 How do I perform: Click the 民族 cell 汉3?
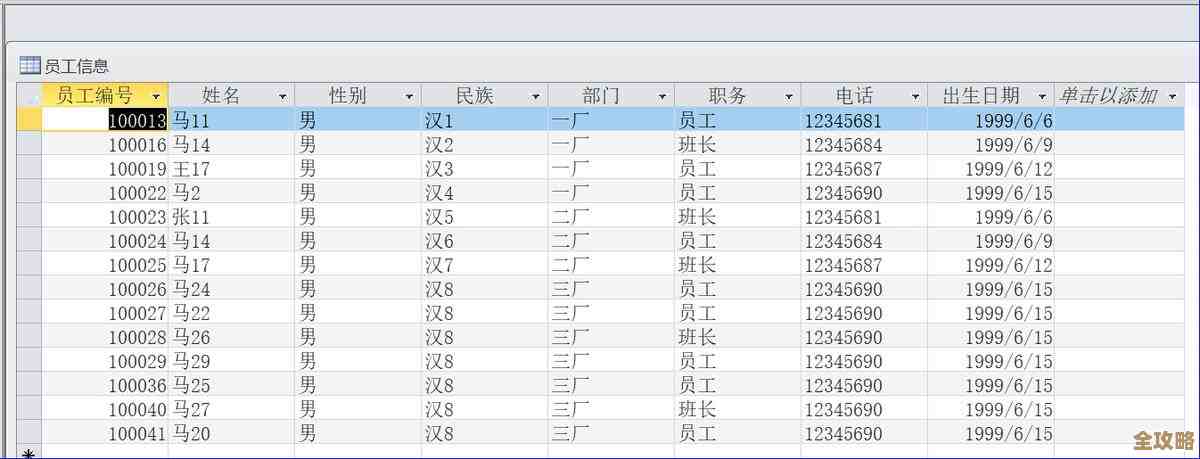click(x=484, y=168)
